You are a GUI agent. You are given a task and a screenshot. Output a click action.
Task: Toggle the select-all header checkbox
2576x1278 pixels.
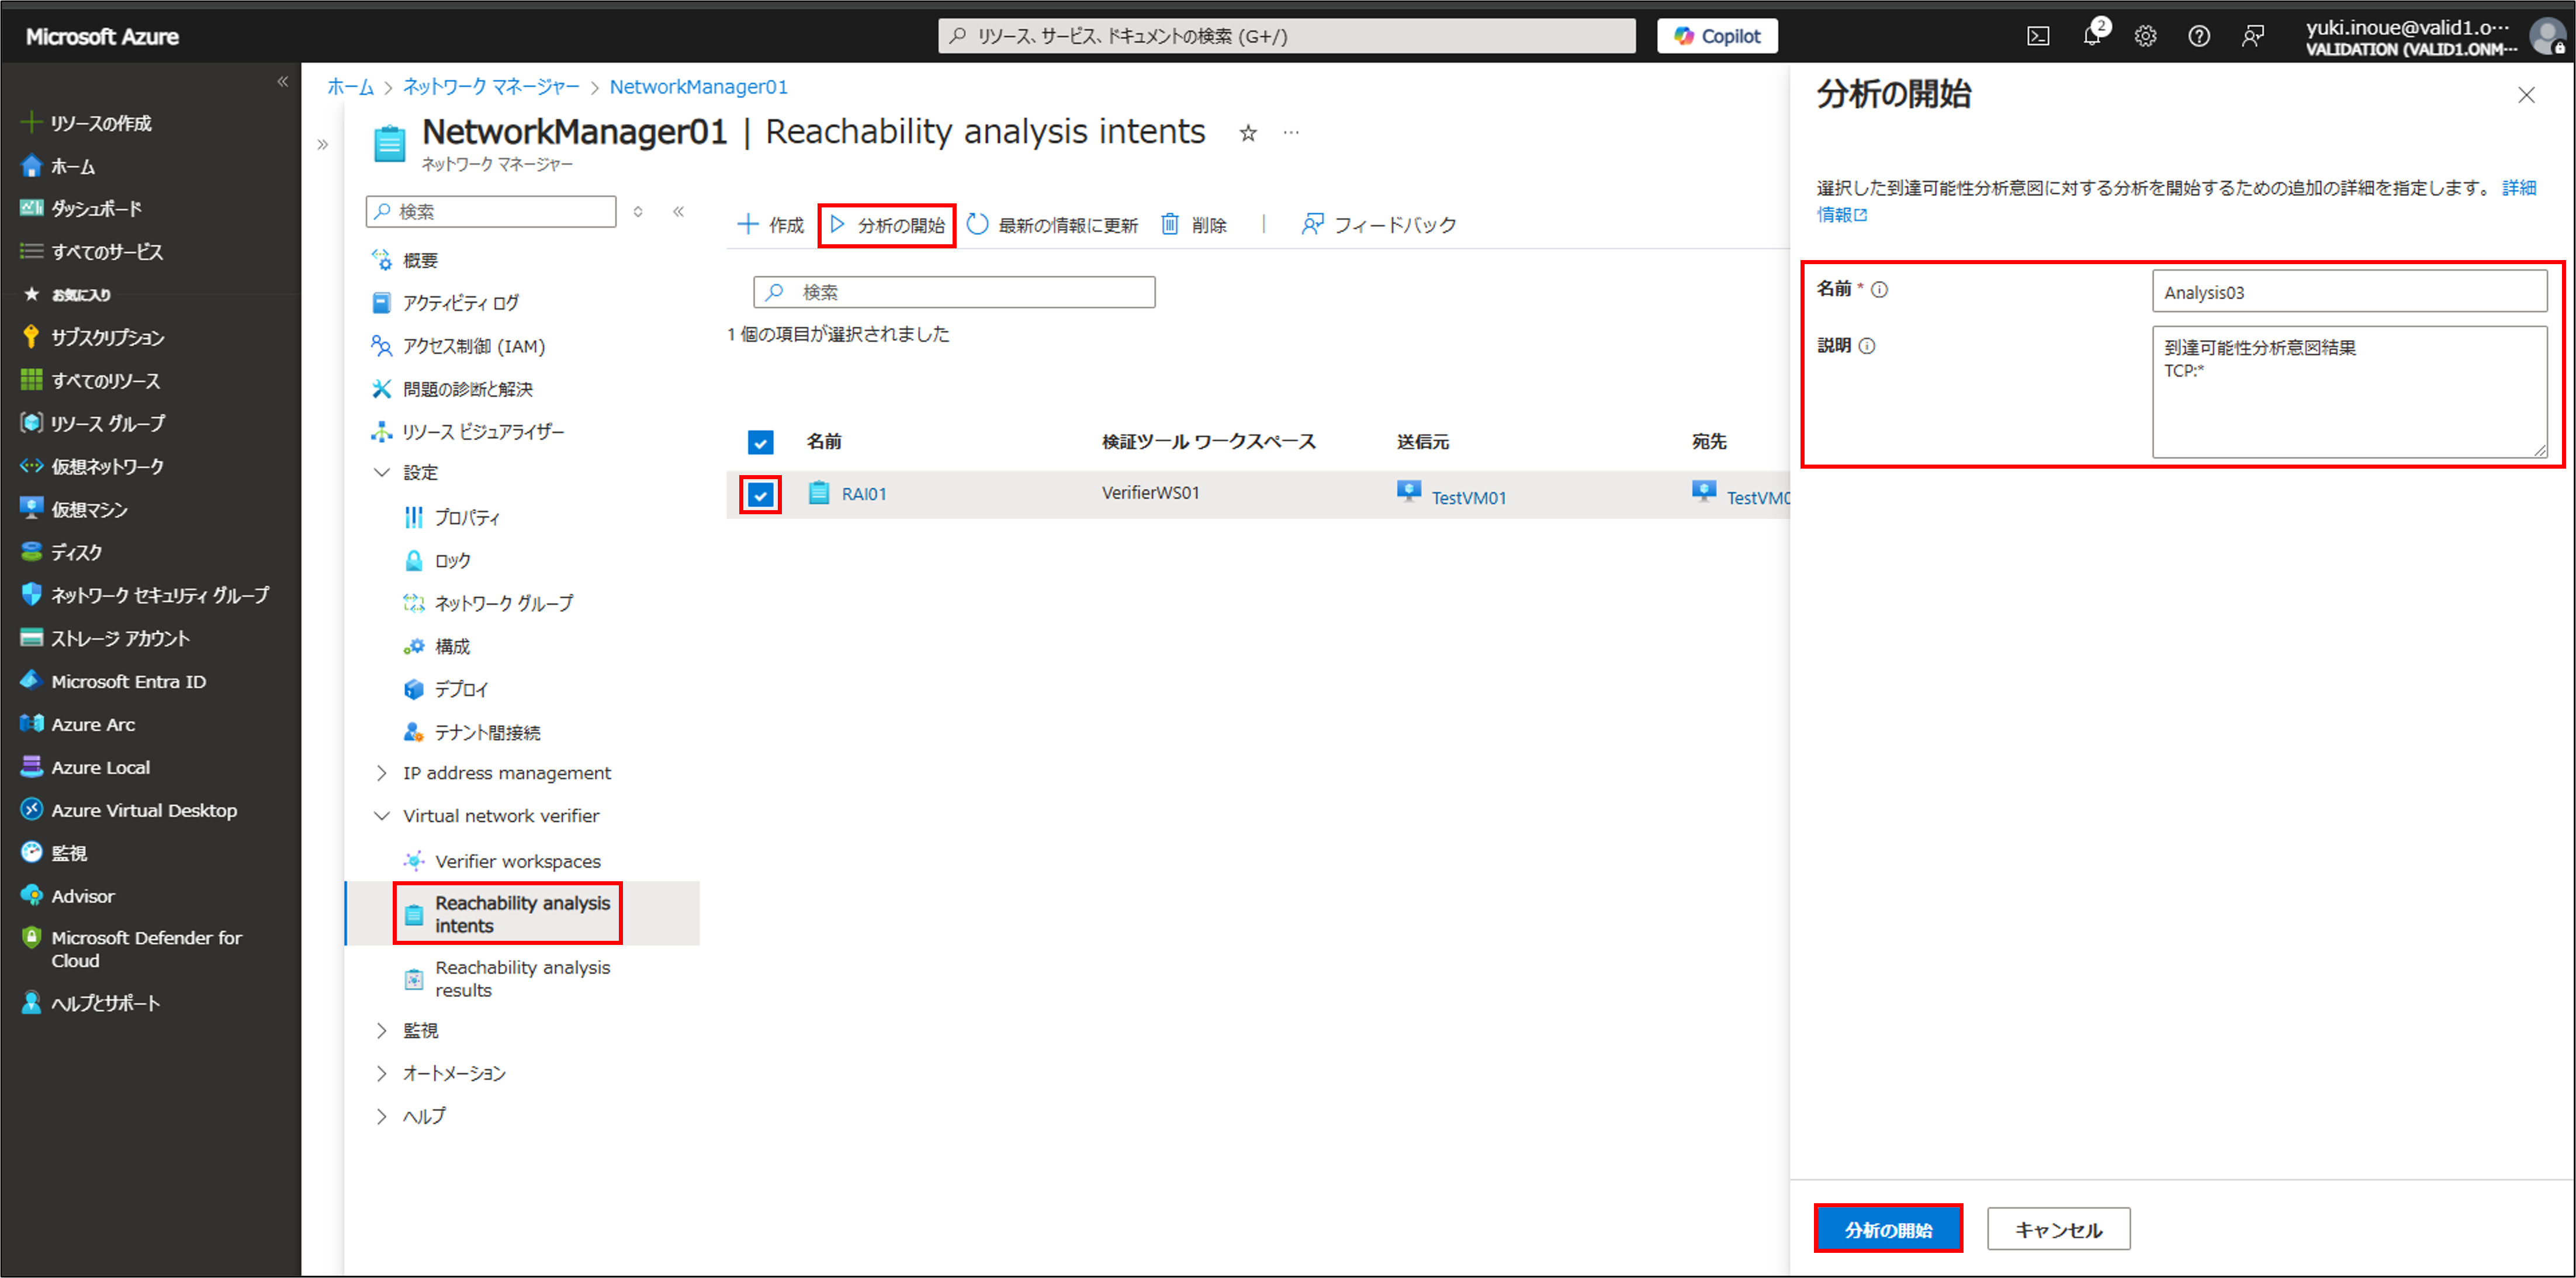pos(760,442)
